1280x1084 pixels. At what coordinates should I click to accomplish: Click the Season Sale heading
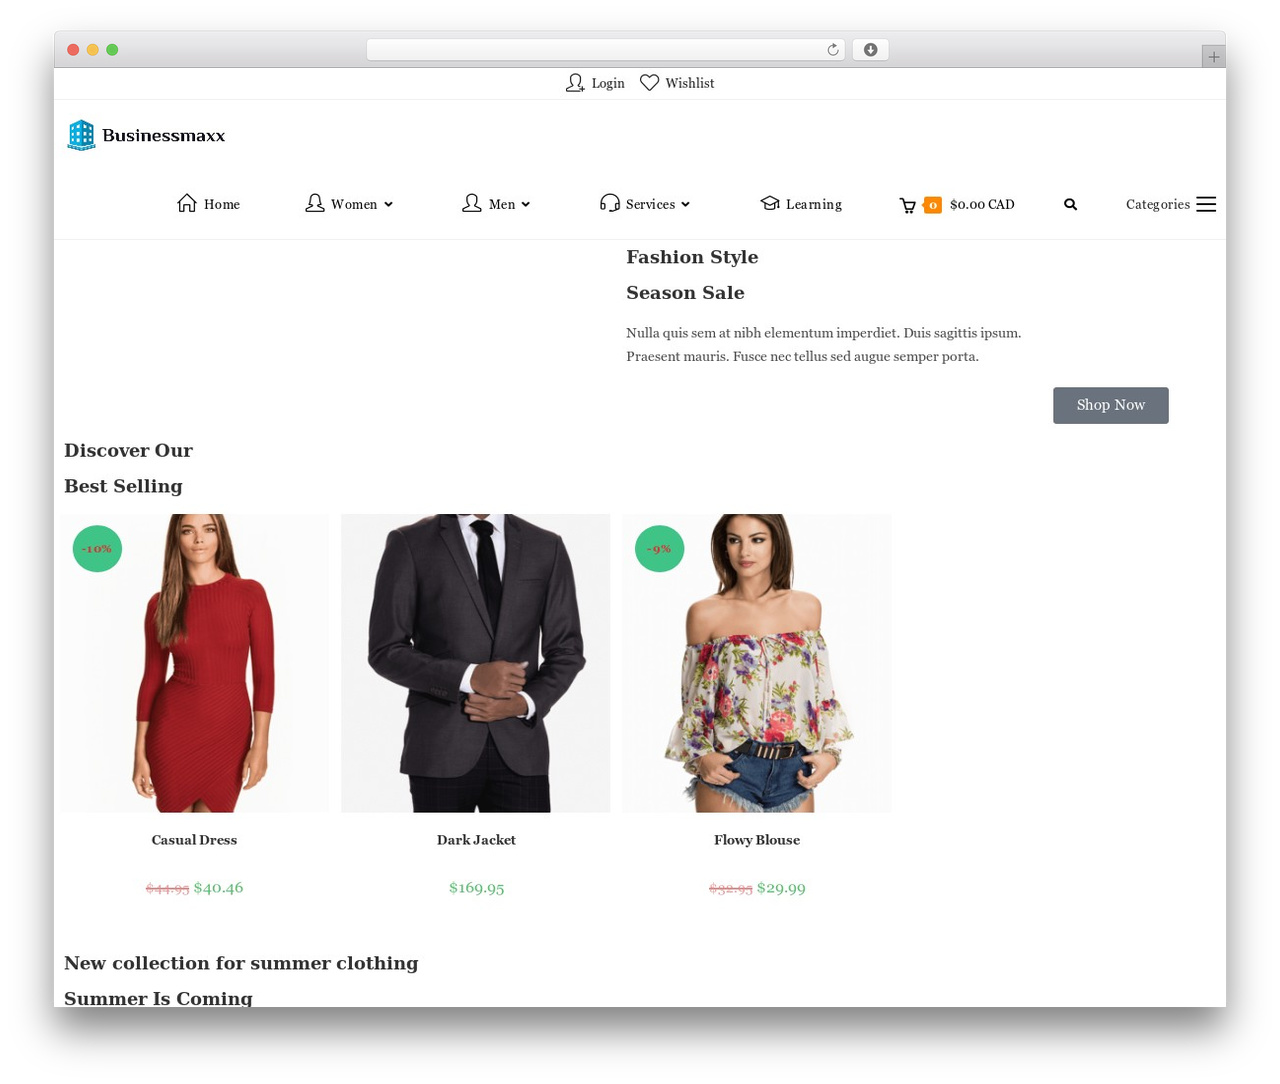click(x=685, y=293)
